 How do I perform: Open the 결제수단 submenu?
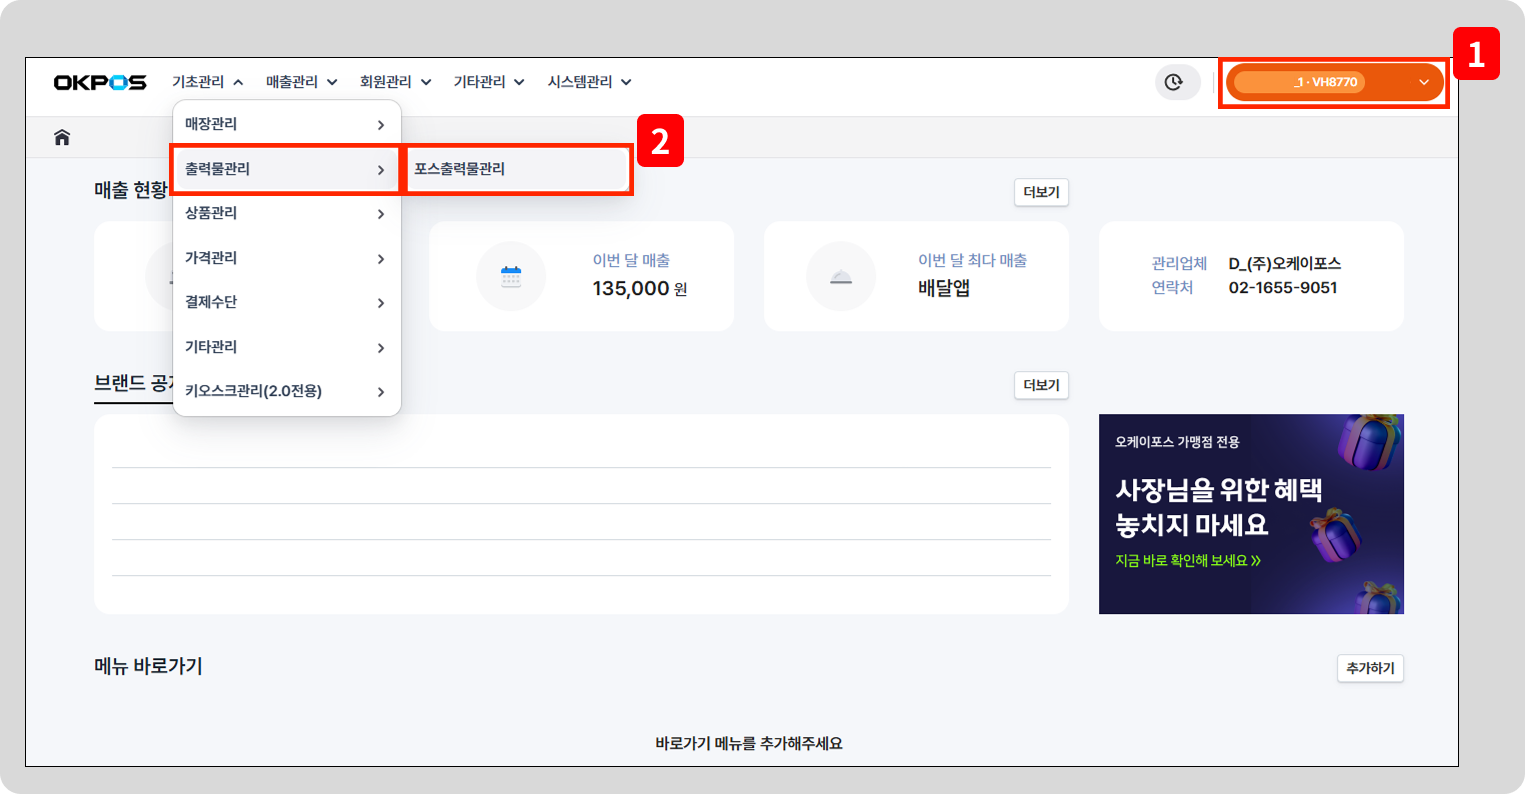(x=286, y=302)
